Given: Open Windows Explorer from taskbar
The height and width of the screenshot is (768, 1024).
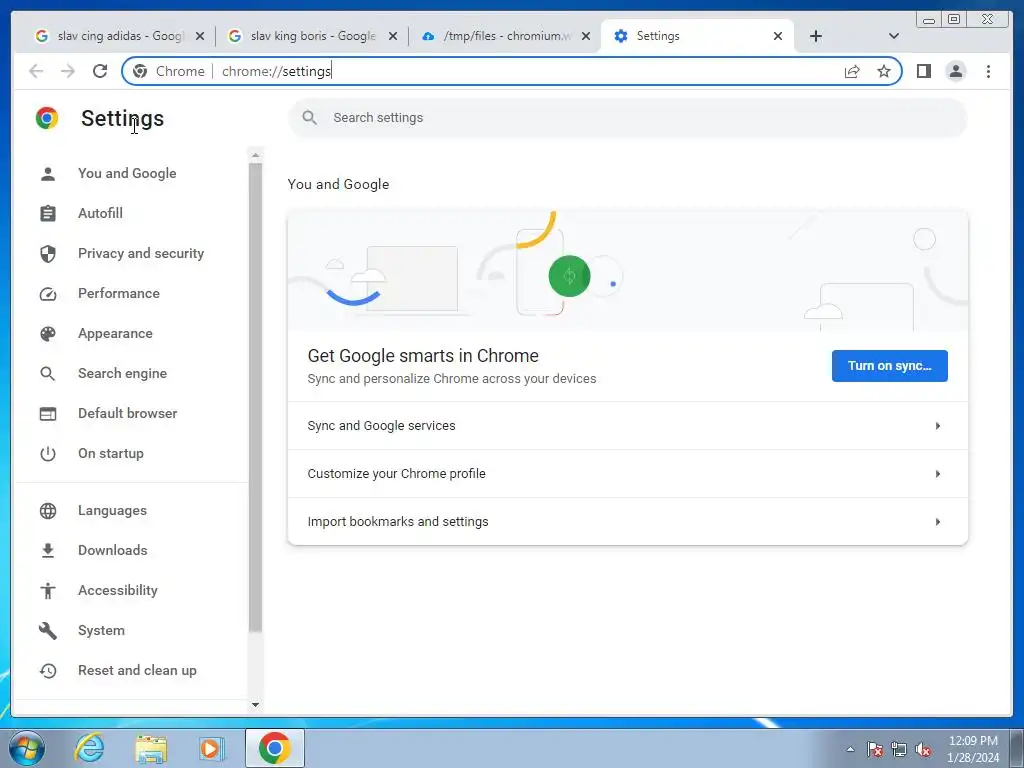Looking at the screenshot, I should 151,748.
